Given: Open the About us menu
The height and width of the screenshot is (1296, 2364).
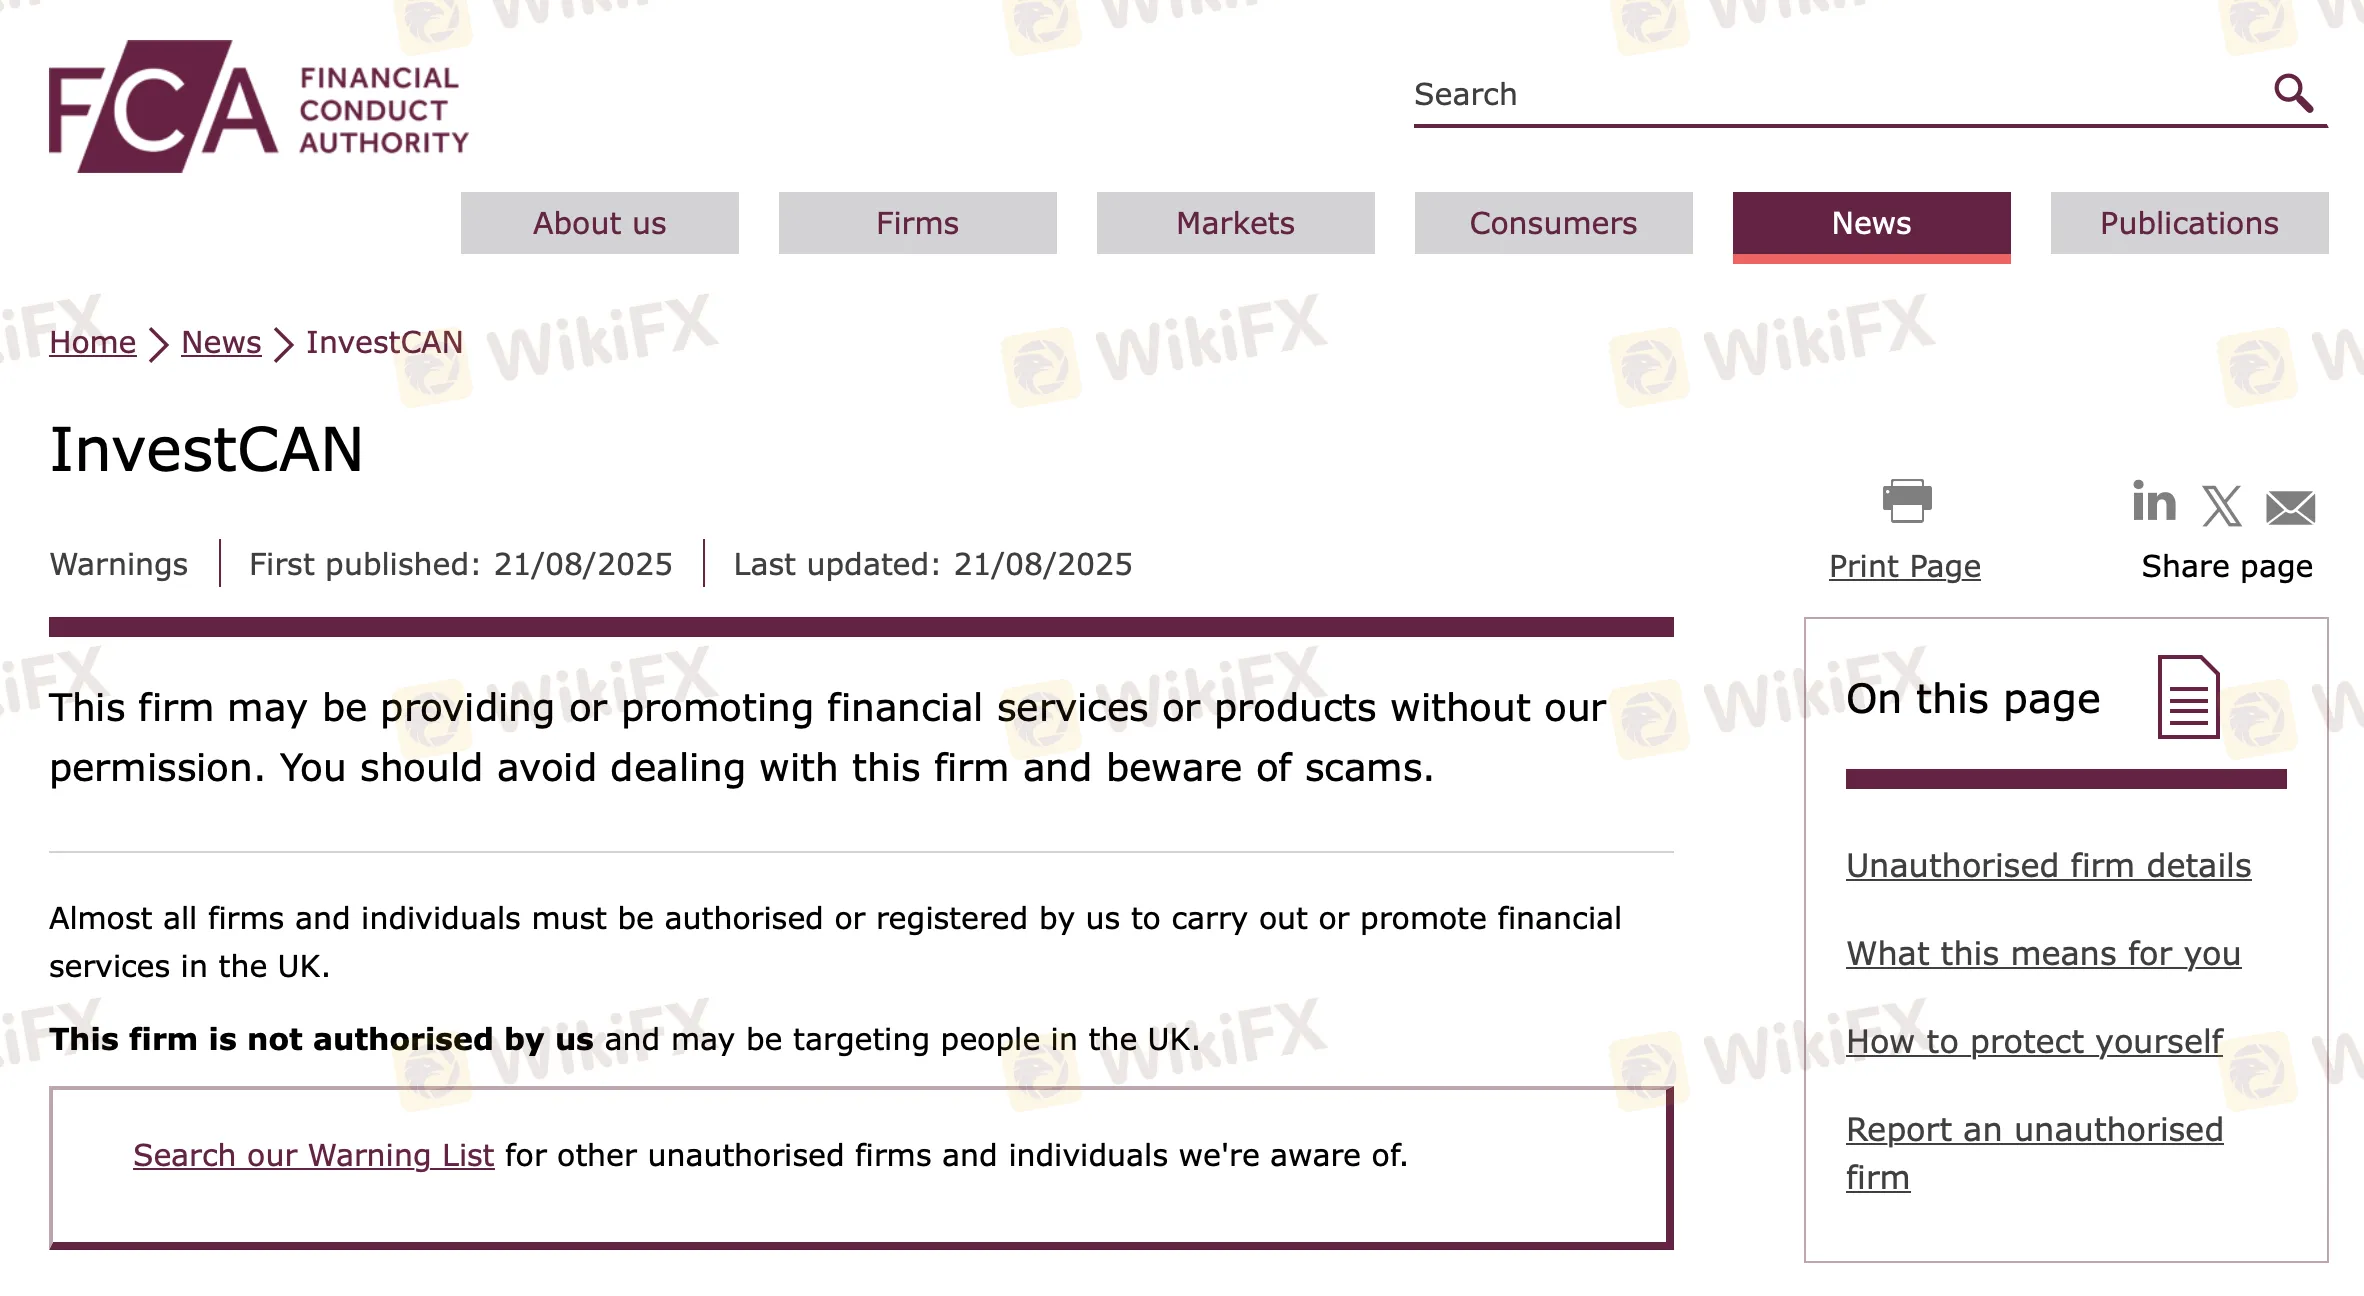Looking at the screenshot, I should point(599,223).
